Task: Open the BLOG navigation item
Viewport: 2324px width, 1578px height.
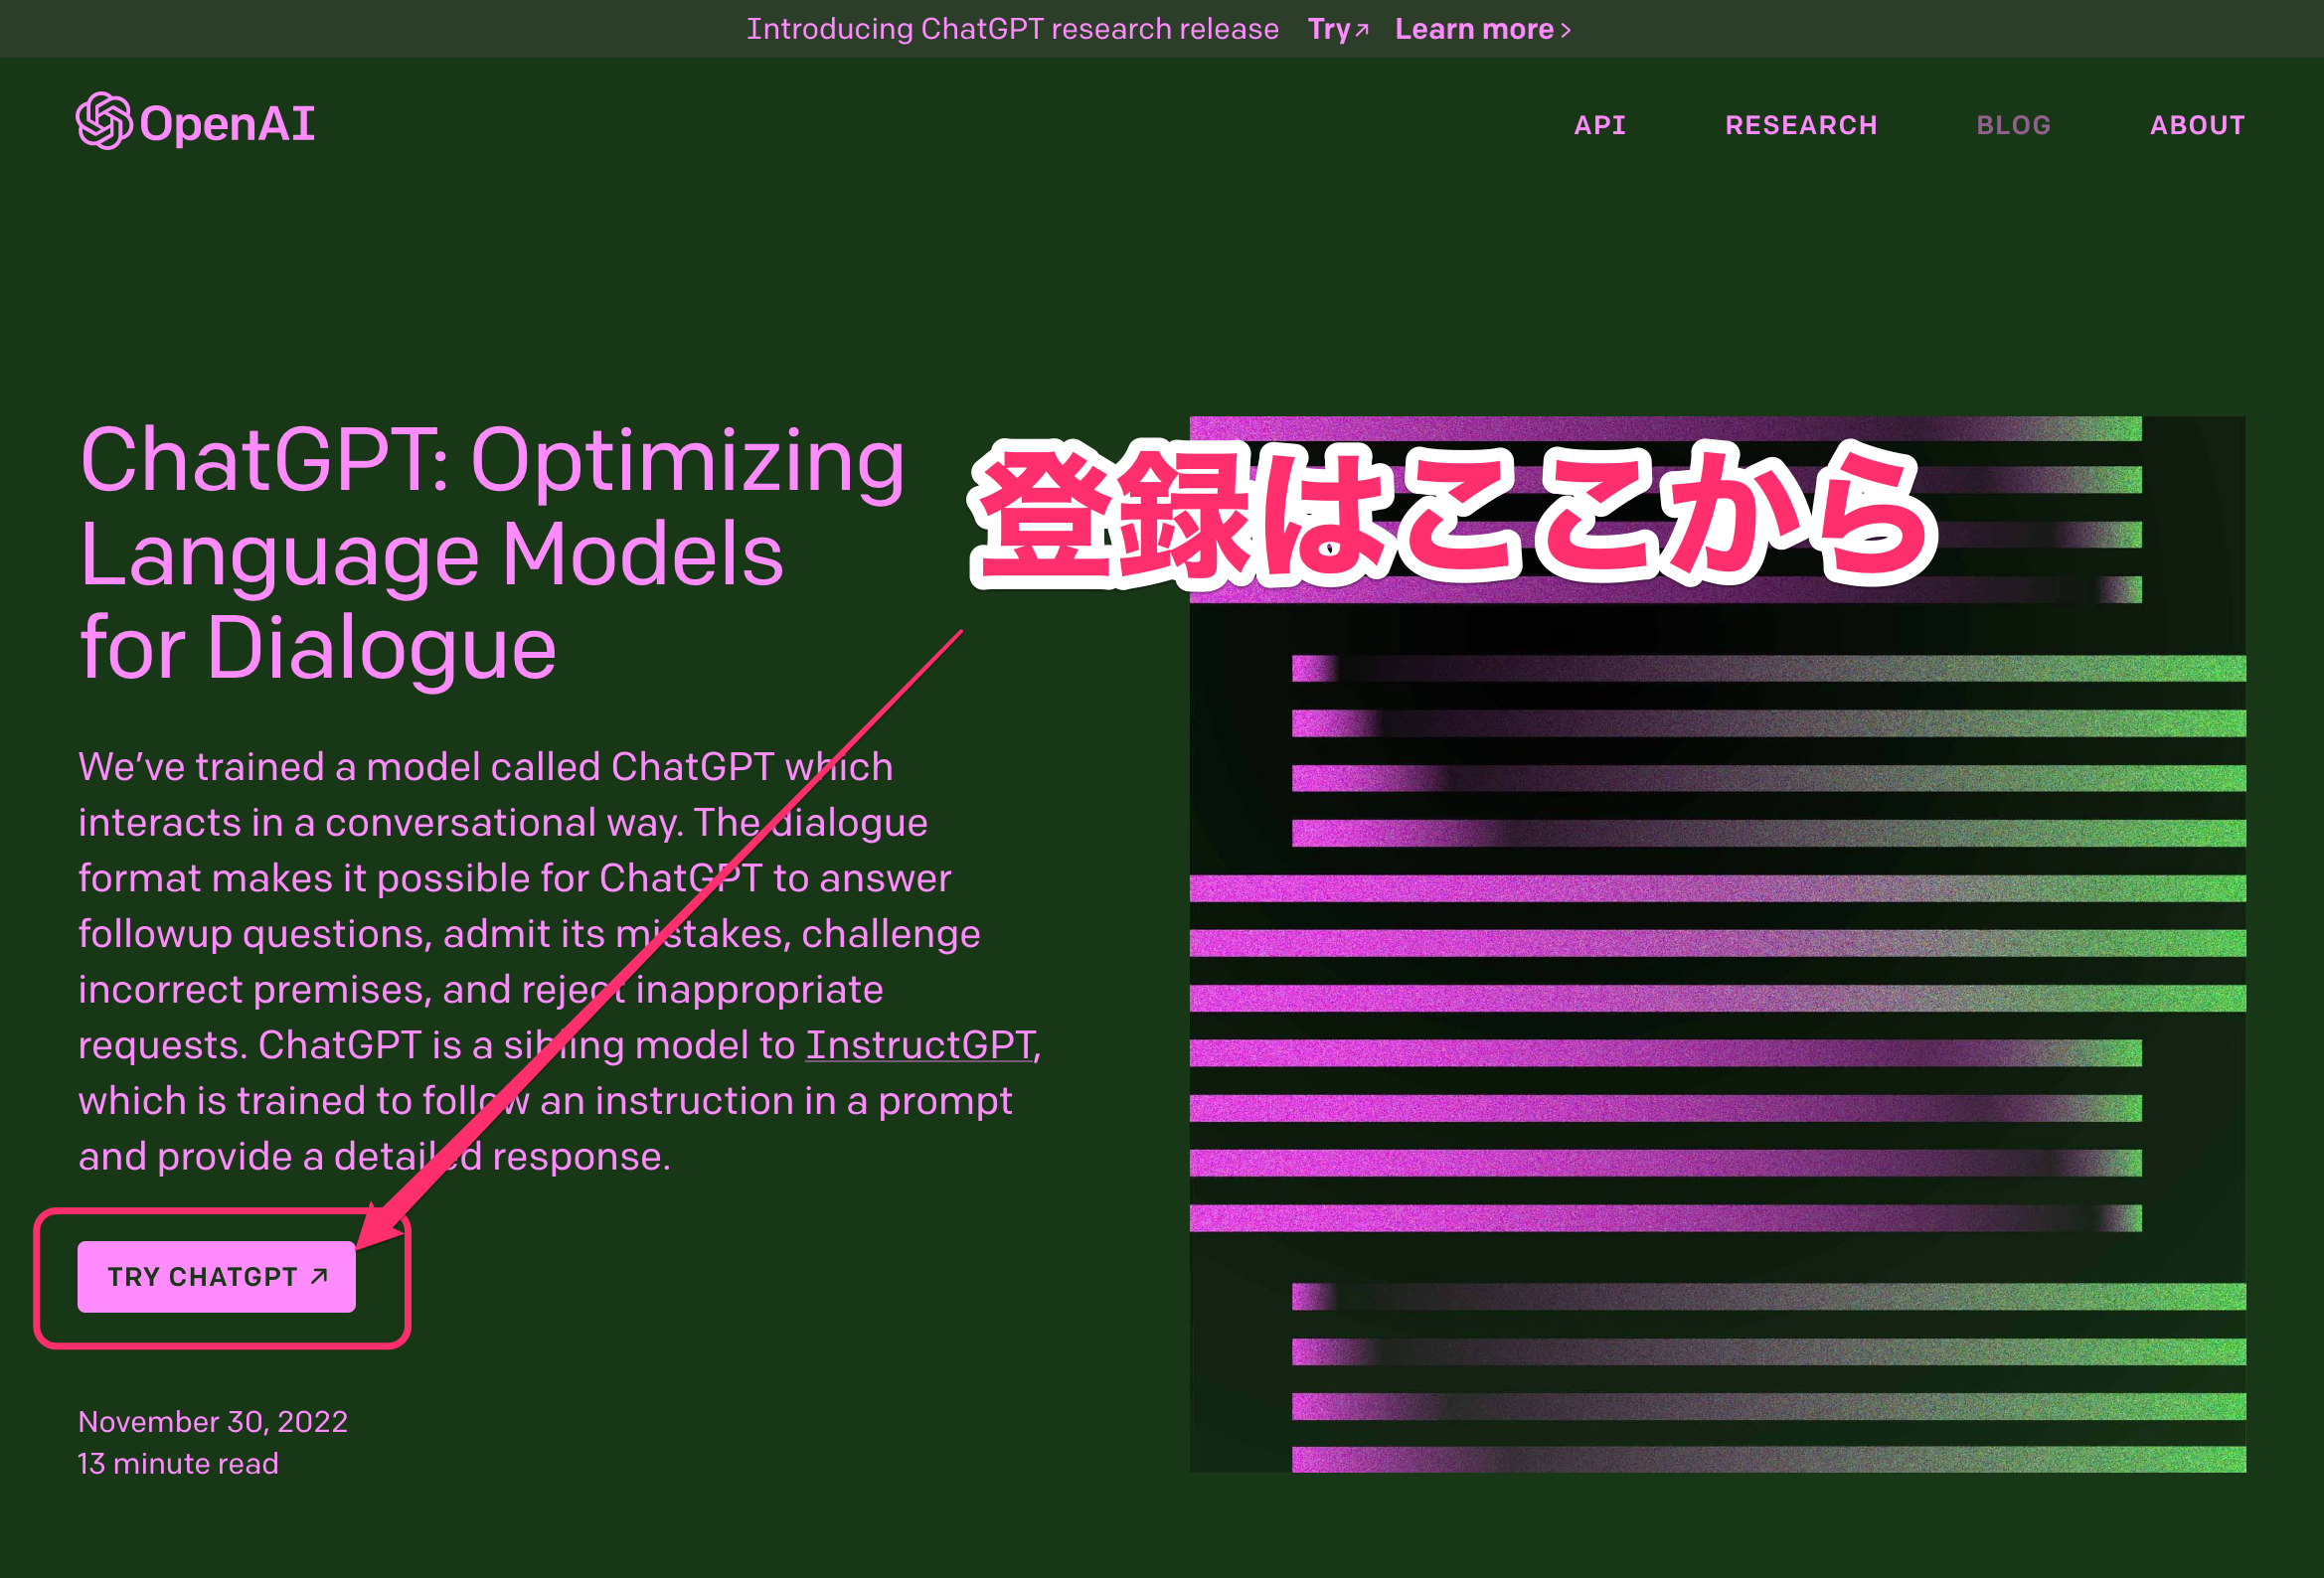Action: pos(2013,125)
